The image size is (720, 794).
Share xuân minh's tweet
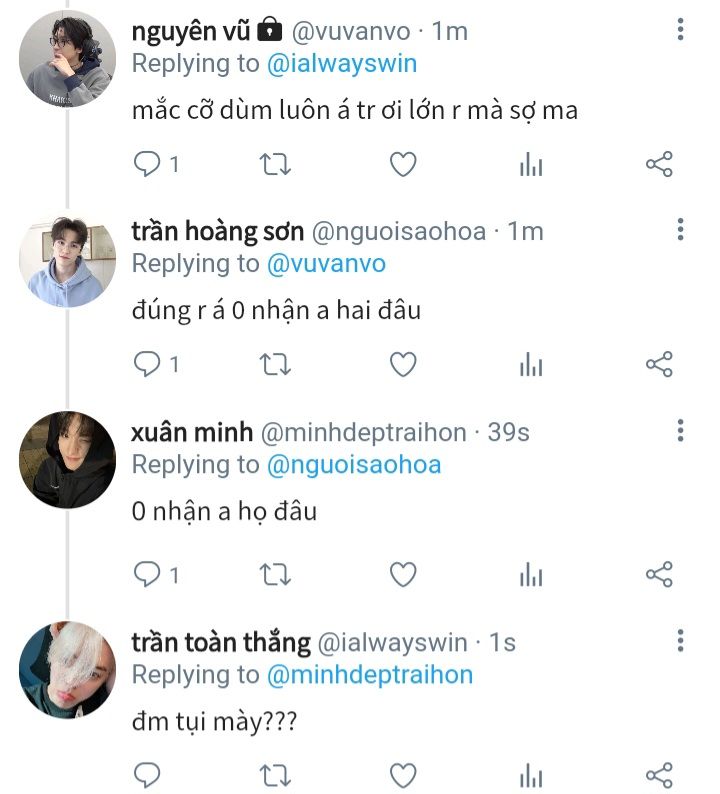click(659, 574)
